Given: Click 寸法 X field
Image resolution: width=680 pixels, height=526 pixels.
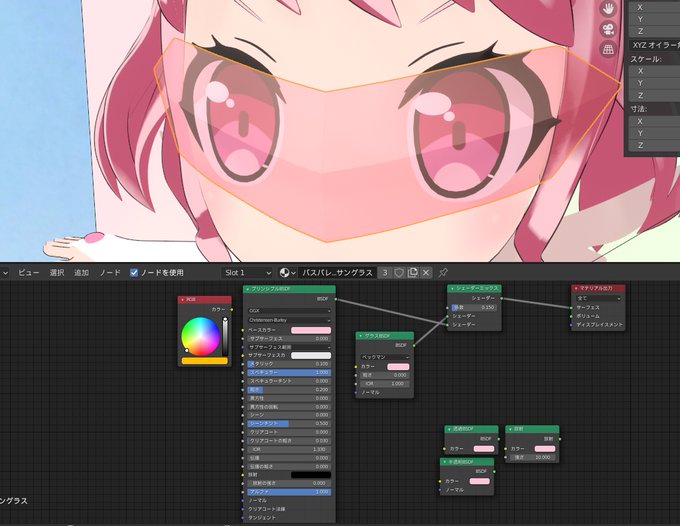Looking at the screenshot, I should (654, 121).
